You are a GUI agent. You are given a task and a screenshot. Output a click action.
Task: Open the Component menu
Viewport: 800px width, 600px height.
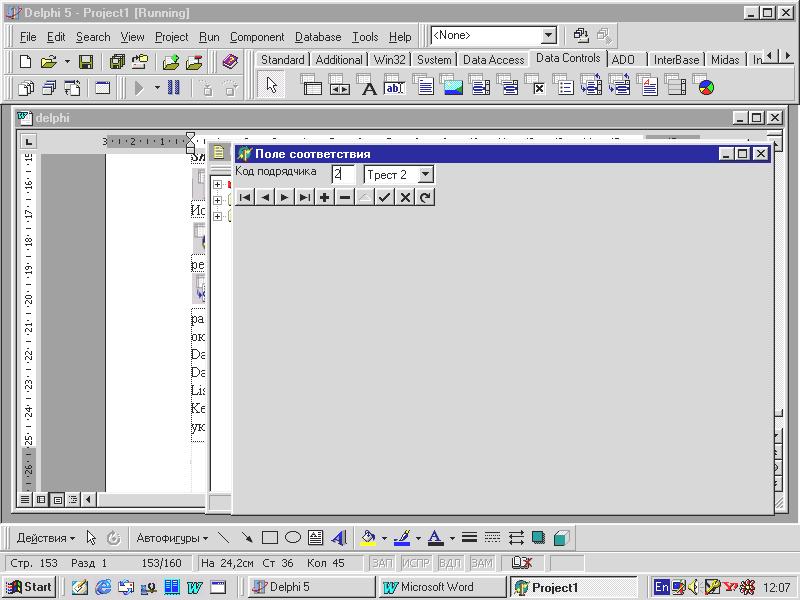(257, 37)
